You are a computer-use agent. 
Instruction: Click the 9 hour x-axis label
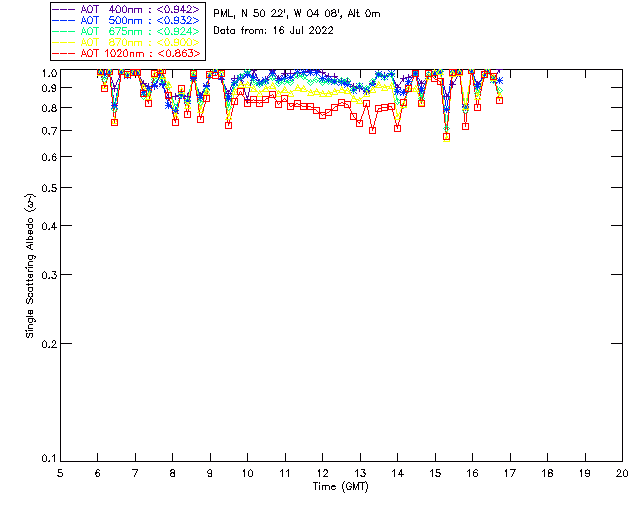coord(210,473)
